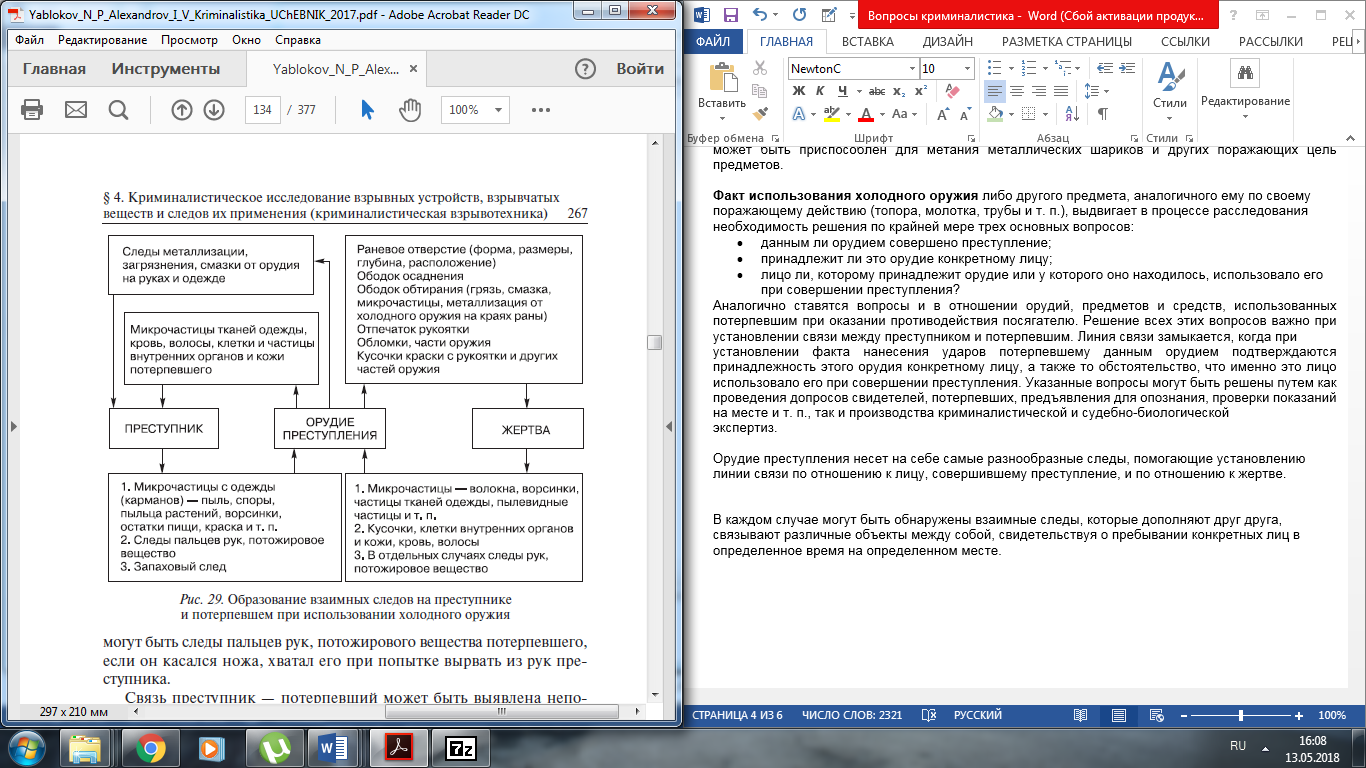This screenshot has width=1366, height=768.
Task: Open the binoculars Editing icon in Word
Action: (x=1245, y=73)
